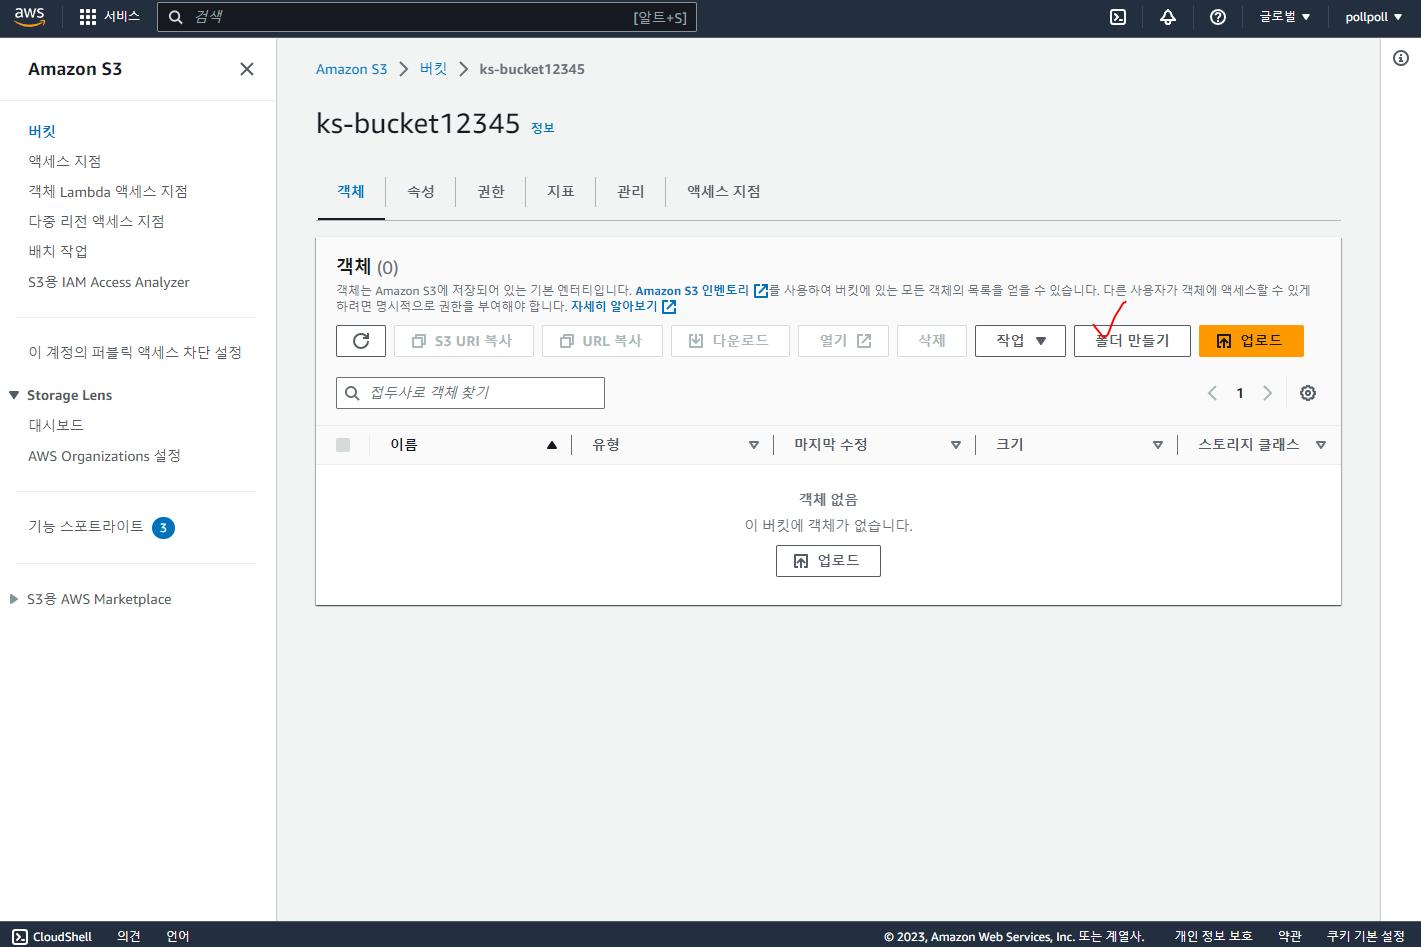Open AWS Organizations 설정
Screen dimensions: 1421x947
click(x=104, y=456)
